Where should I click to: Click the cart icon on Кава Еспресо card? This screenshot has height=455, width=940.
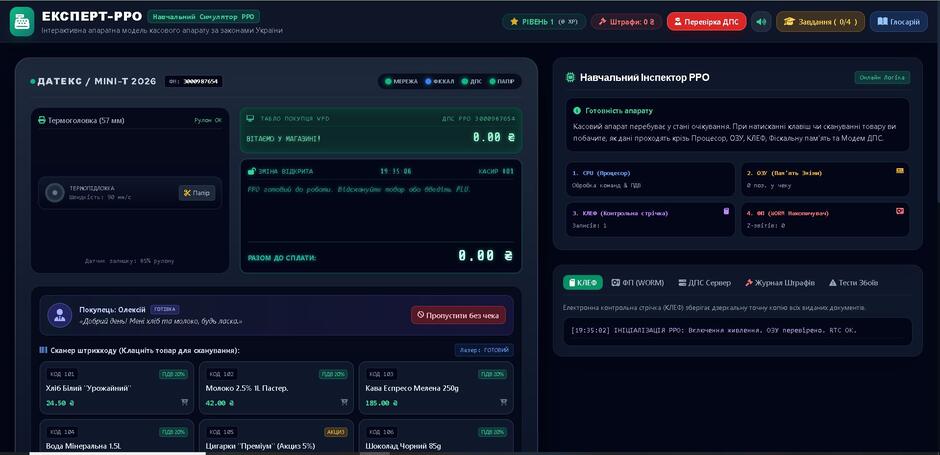504,402
